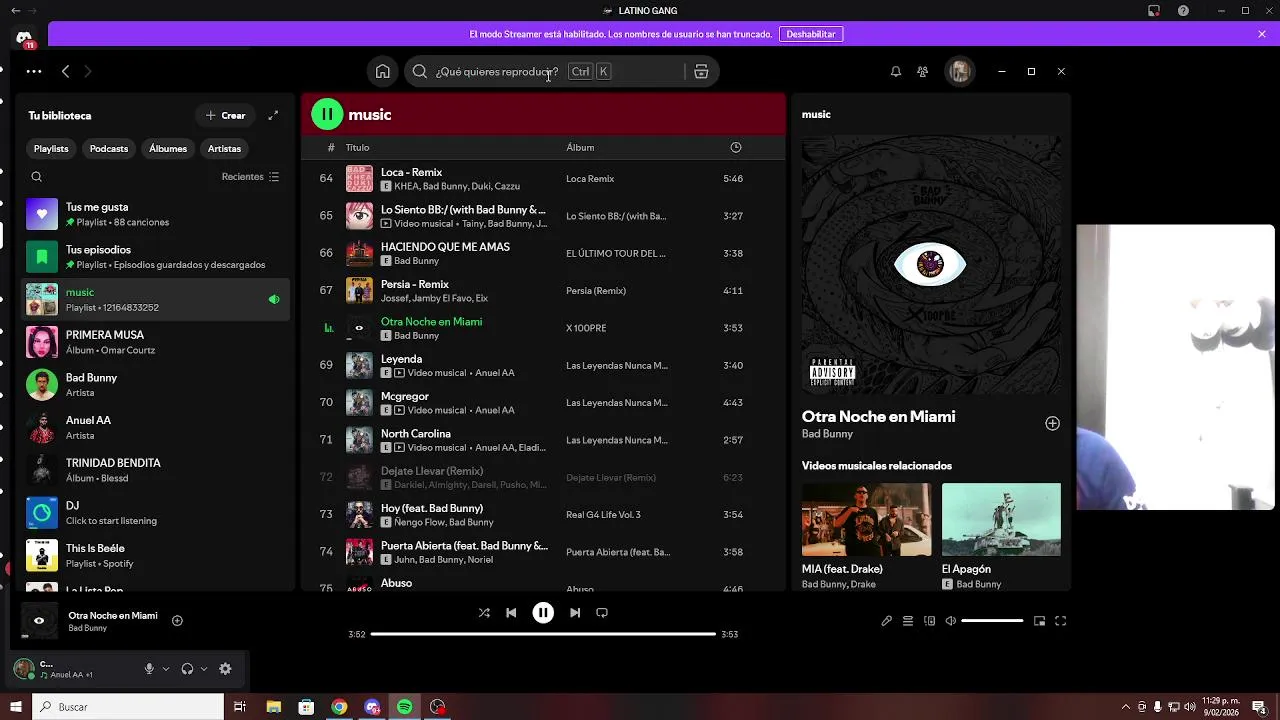This screenshot has width=1280, height=720.
Task: Open PRIMERA MUSA album in library
Action: (x=157, y=342)
